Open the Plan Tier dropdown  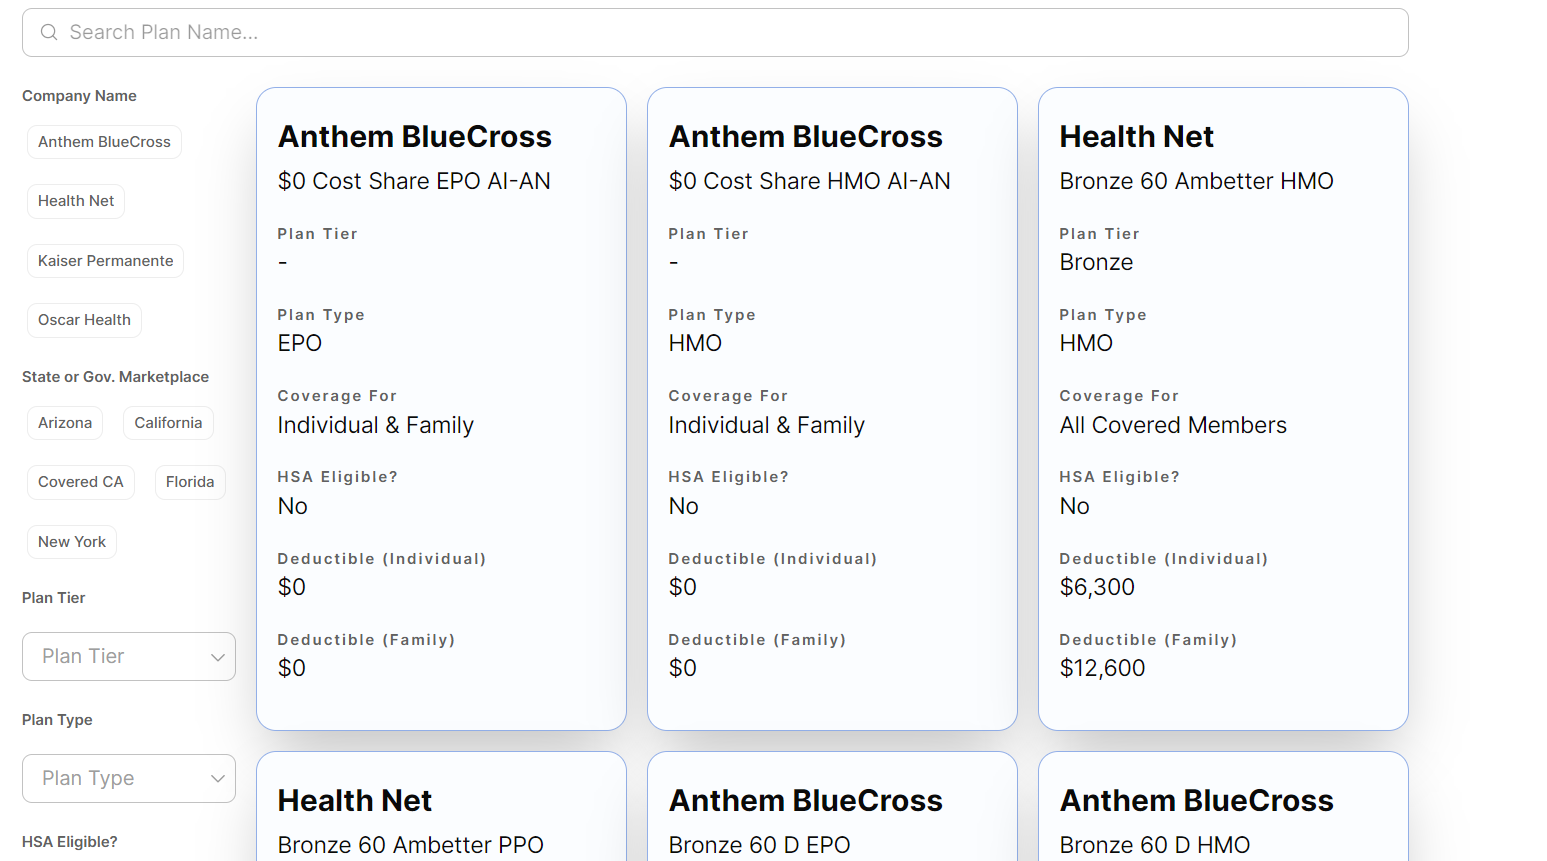[129, 656]
